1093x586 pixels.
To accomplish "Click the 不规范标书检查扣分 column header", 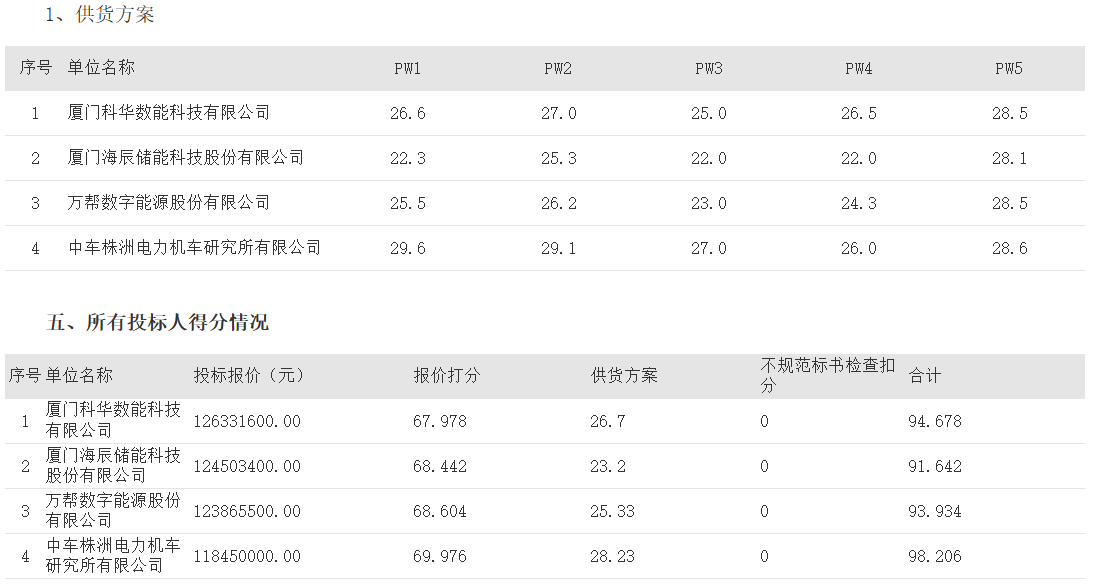I will pyautogui.click(x=827, y=376).
